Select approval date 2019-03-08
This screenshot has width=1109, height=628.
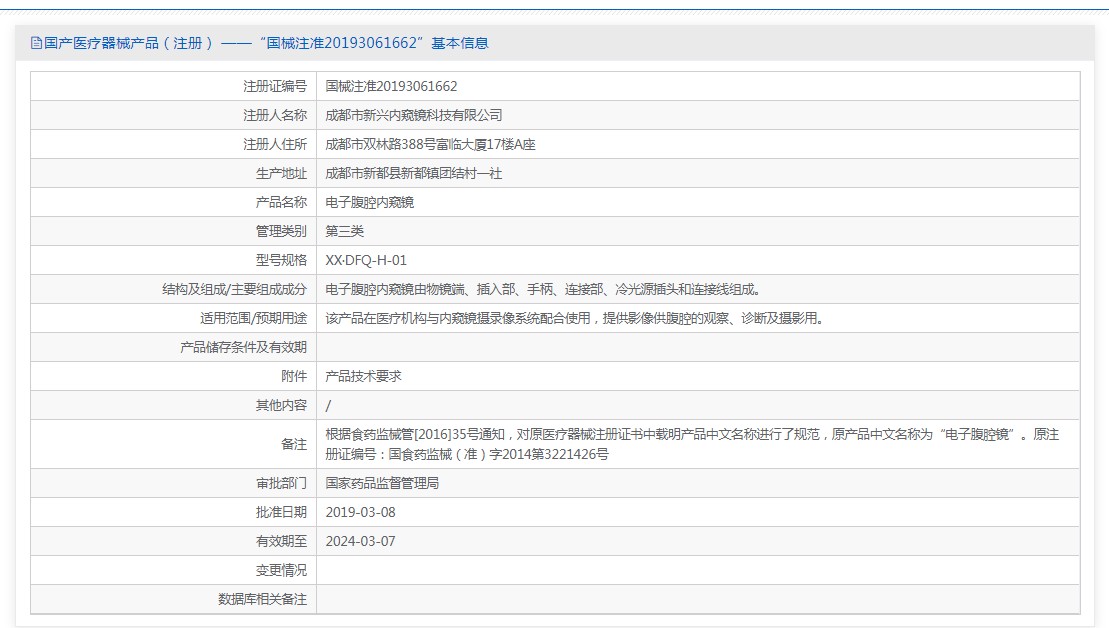click(361, 512)
